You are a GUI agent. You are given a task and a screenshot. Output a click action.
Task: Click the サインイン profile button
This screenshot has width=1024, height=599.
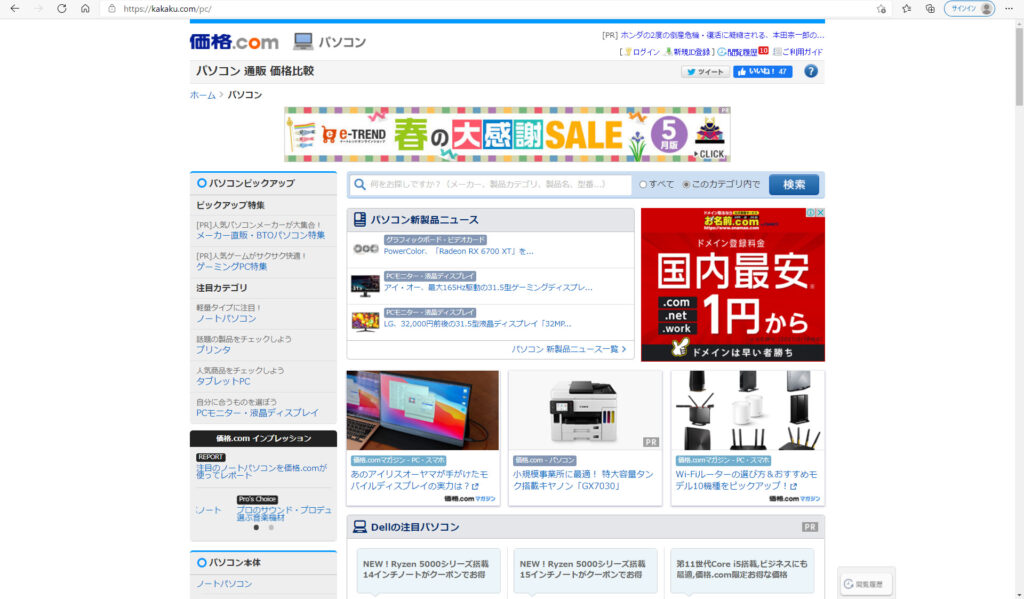click(970, 8)
